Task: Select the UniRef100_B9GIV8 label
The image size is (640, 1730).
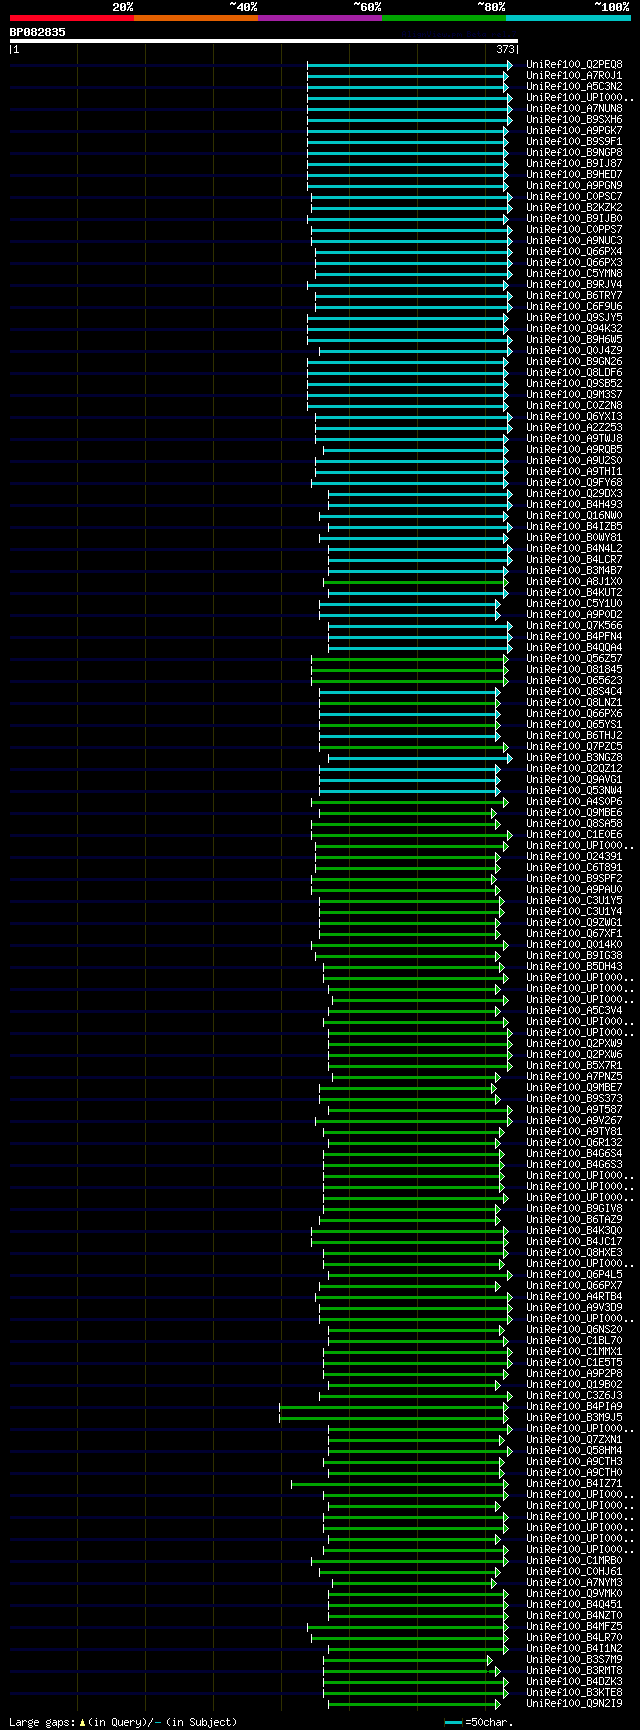Action: [x=574, y=1209]
